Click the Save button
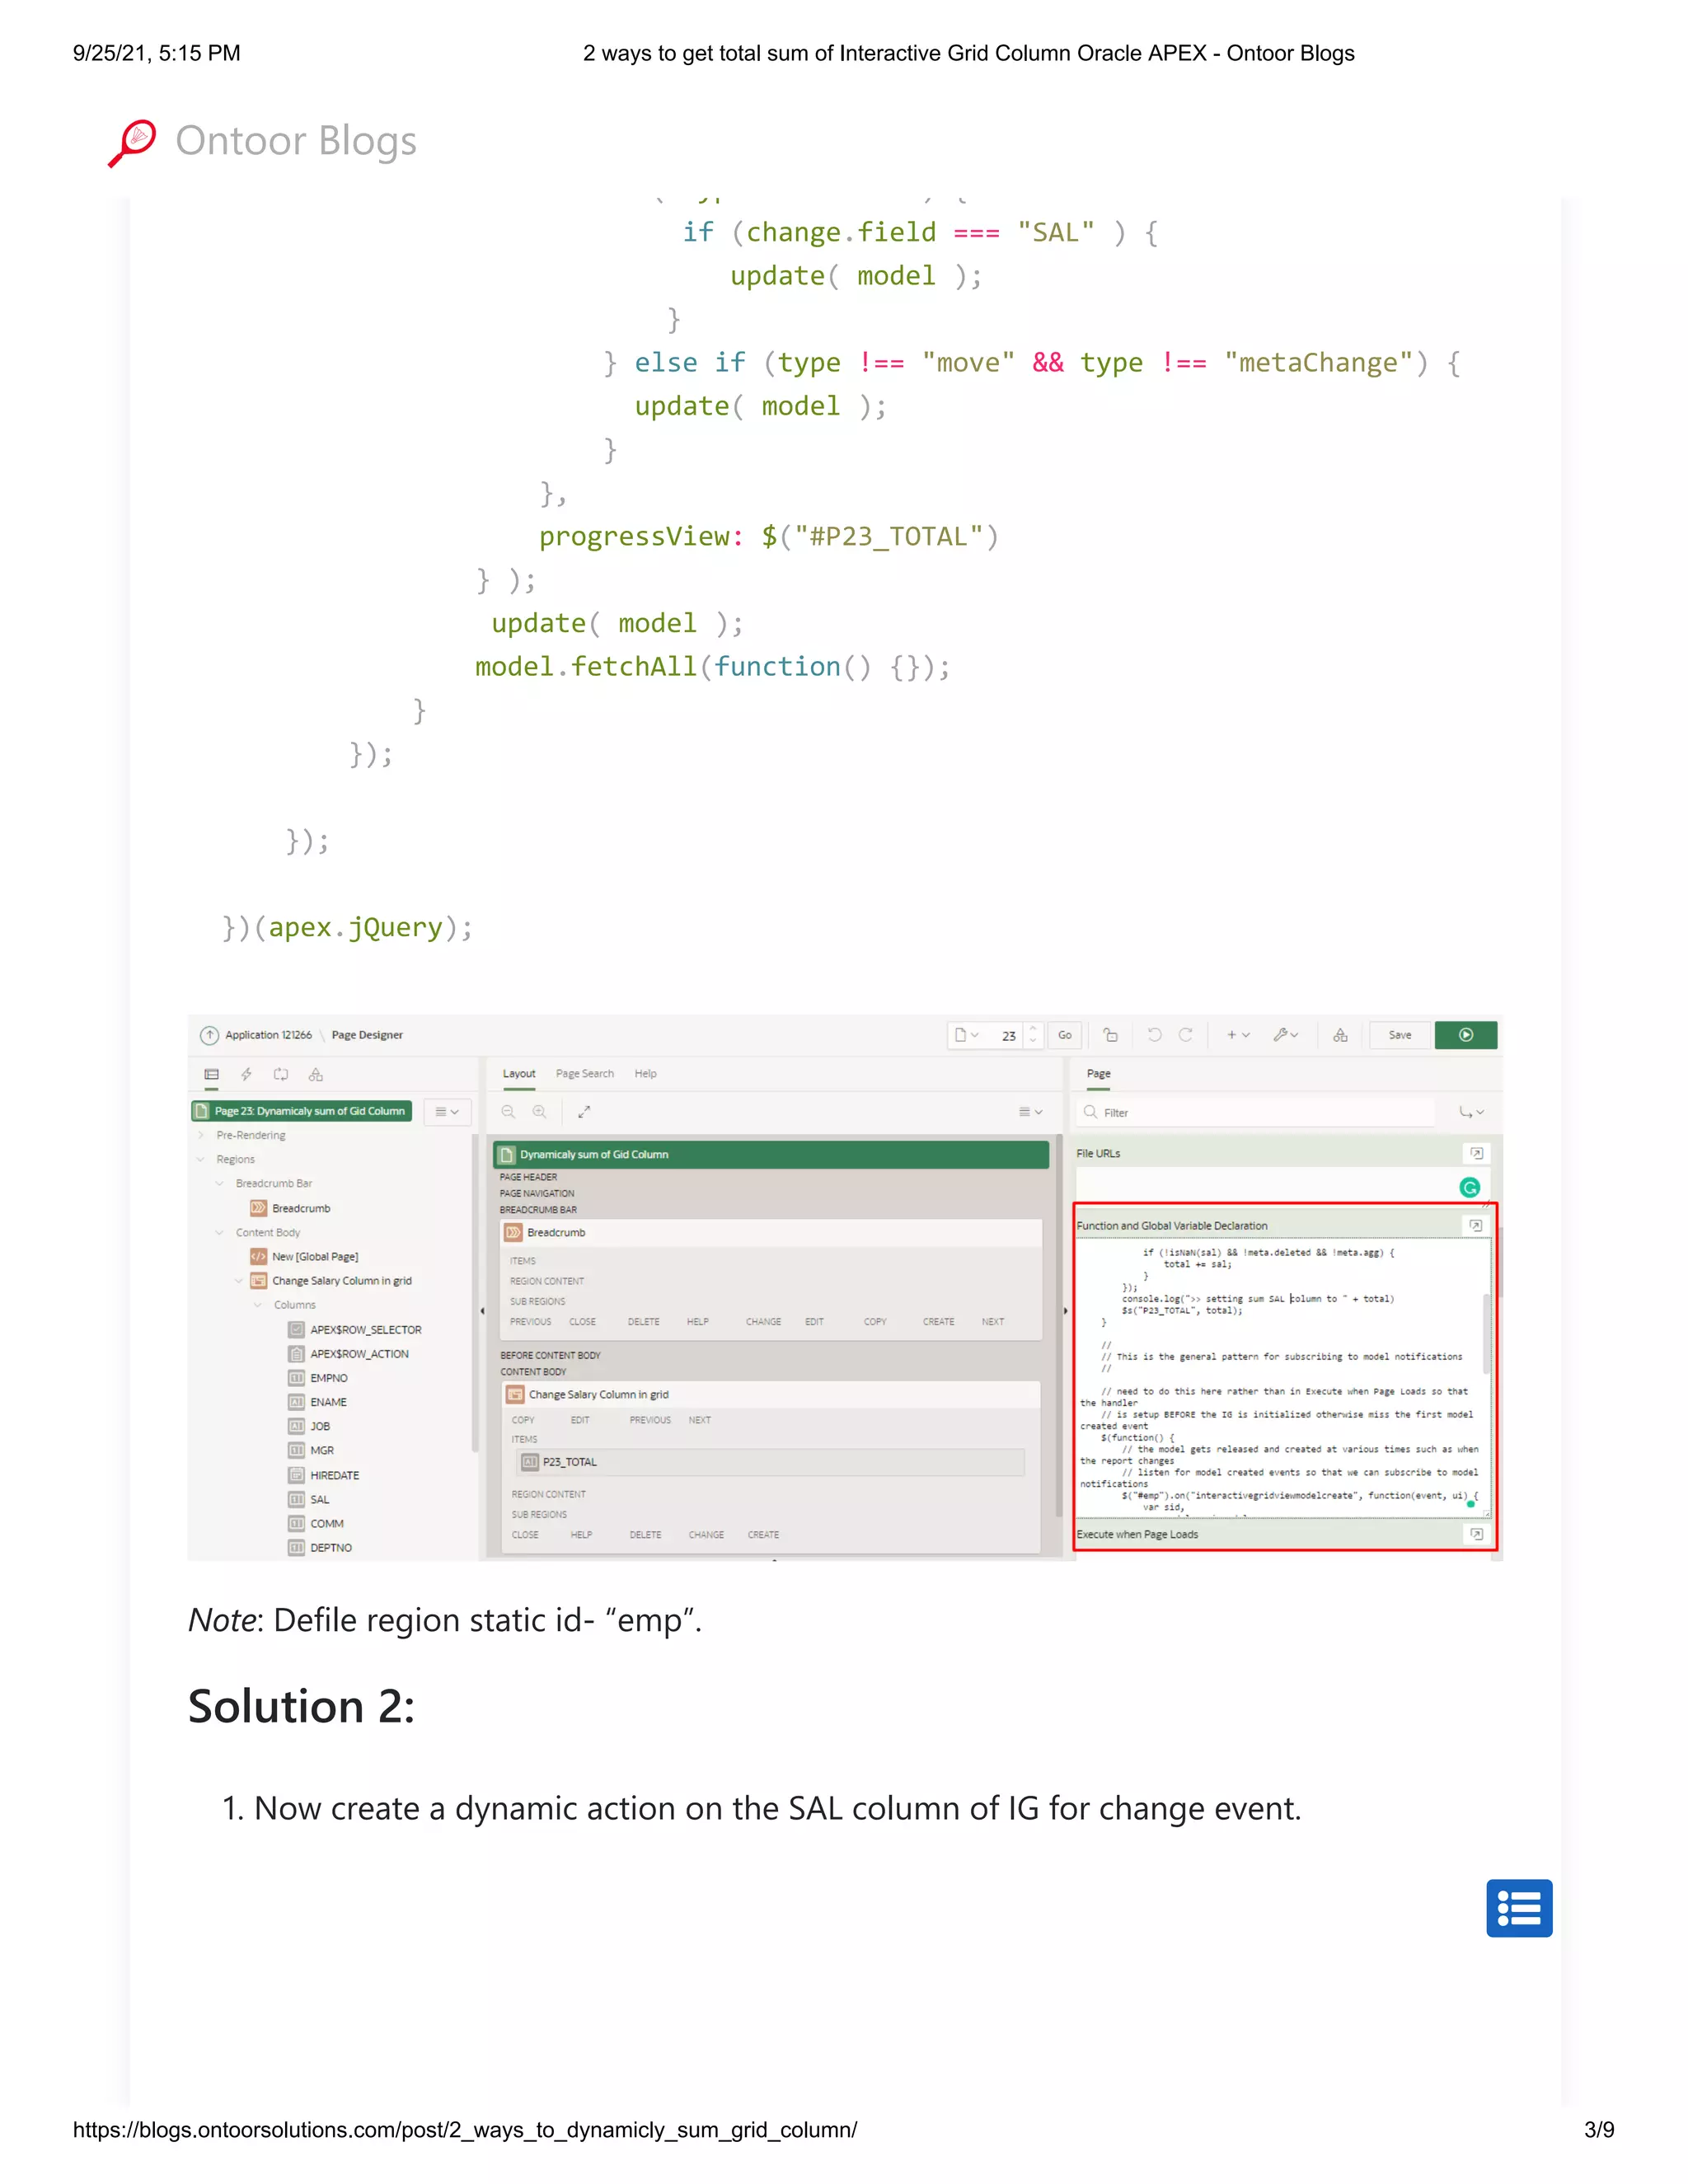The width and height of the screenshot is (1688, 2184). click(1400, 1035)
